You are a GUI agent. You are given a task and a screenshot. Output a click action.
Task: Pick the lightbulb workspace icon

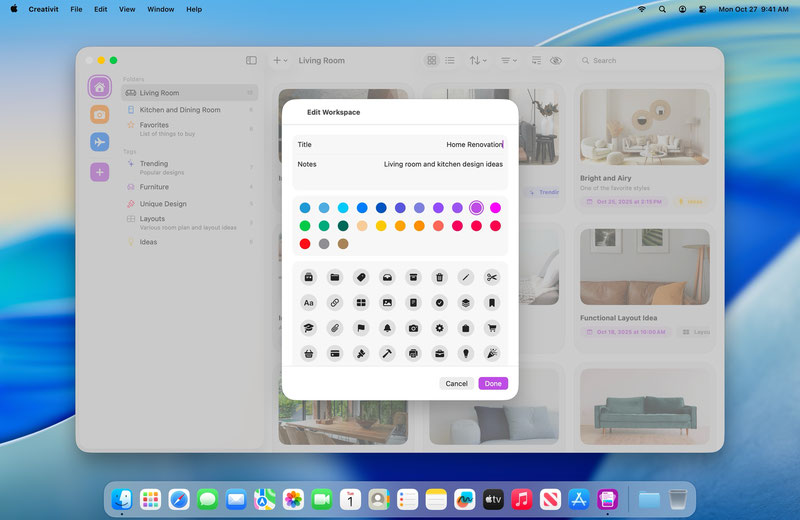[x=466, y=353]
